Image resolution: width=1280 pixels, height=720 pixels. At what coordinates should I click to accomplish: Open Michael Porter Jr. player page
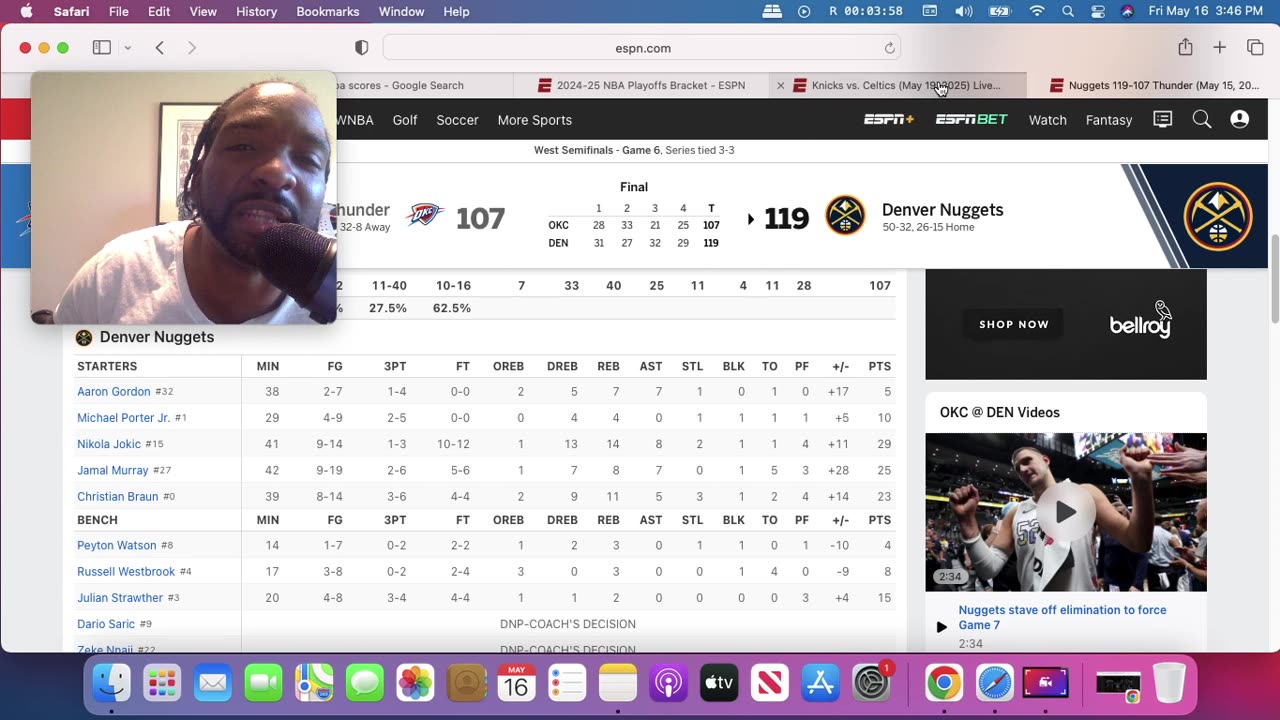123,418
